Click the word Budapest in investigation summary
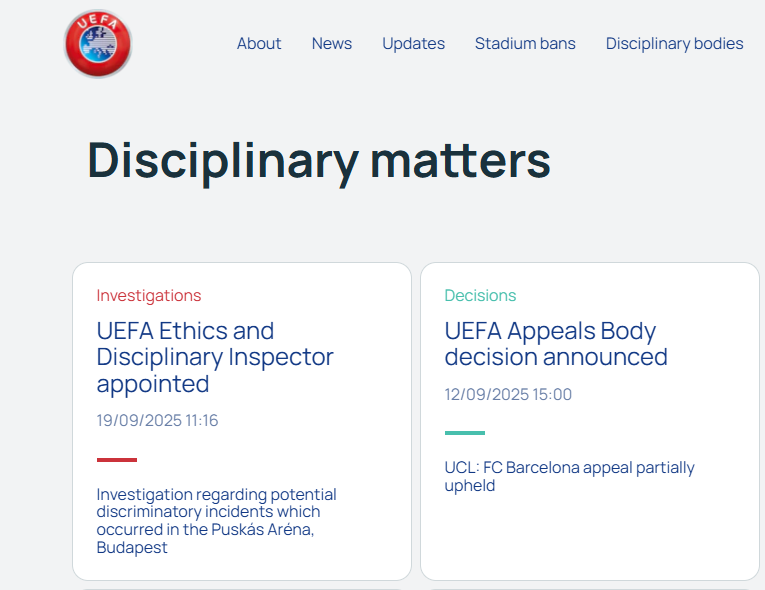The image size is (765, 590). point(132,548)
